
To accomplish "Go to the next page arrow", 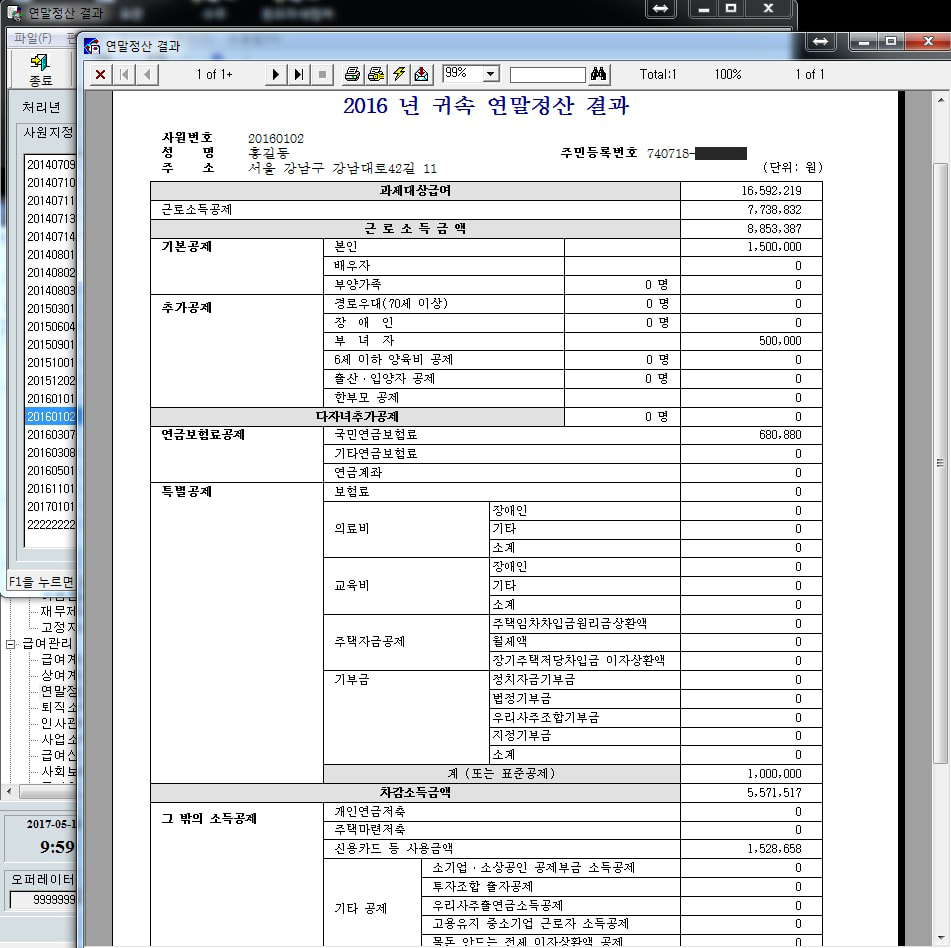I will (276, 74).
